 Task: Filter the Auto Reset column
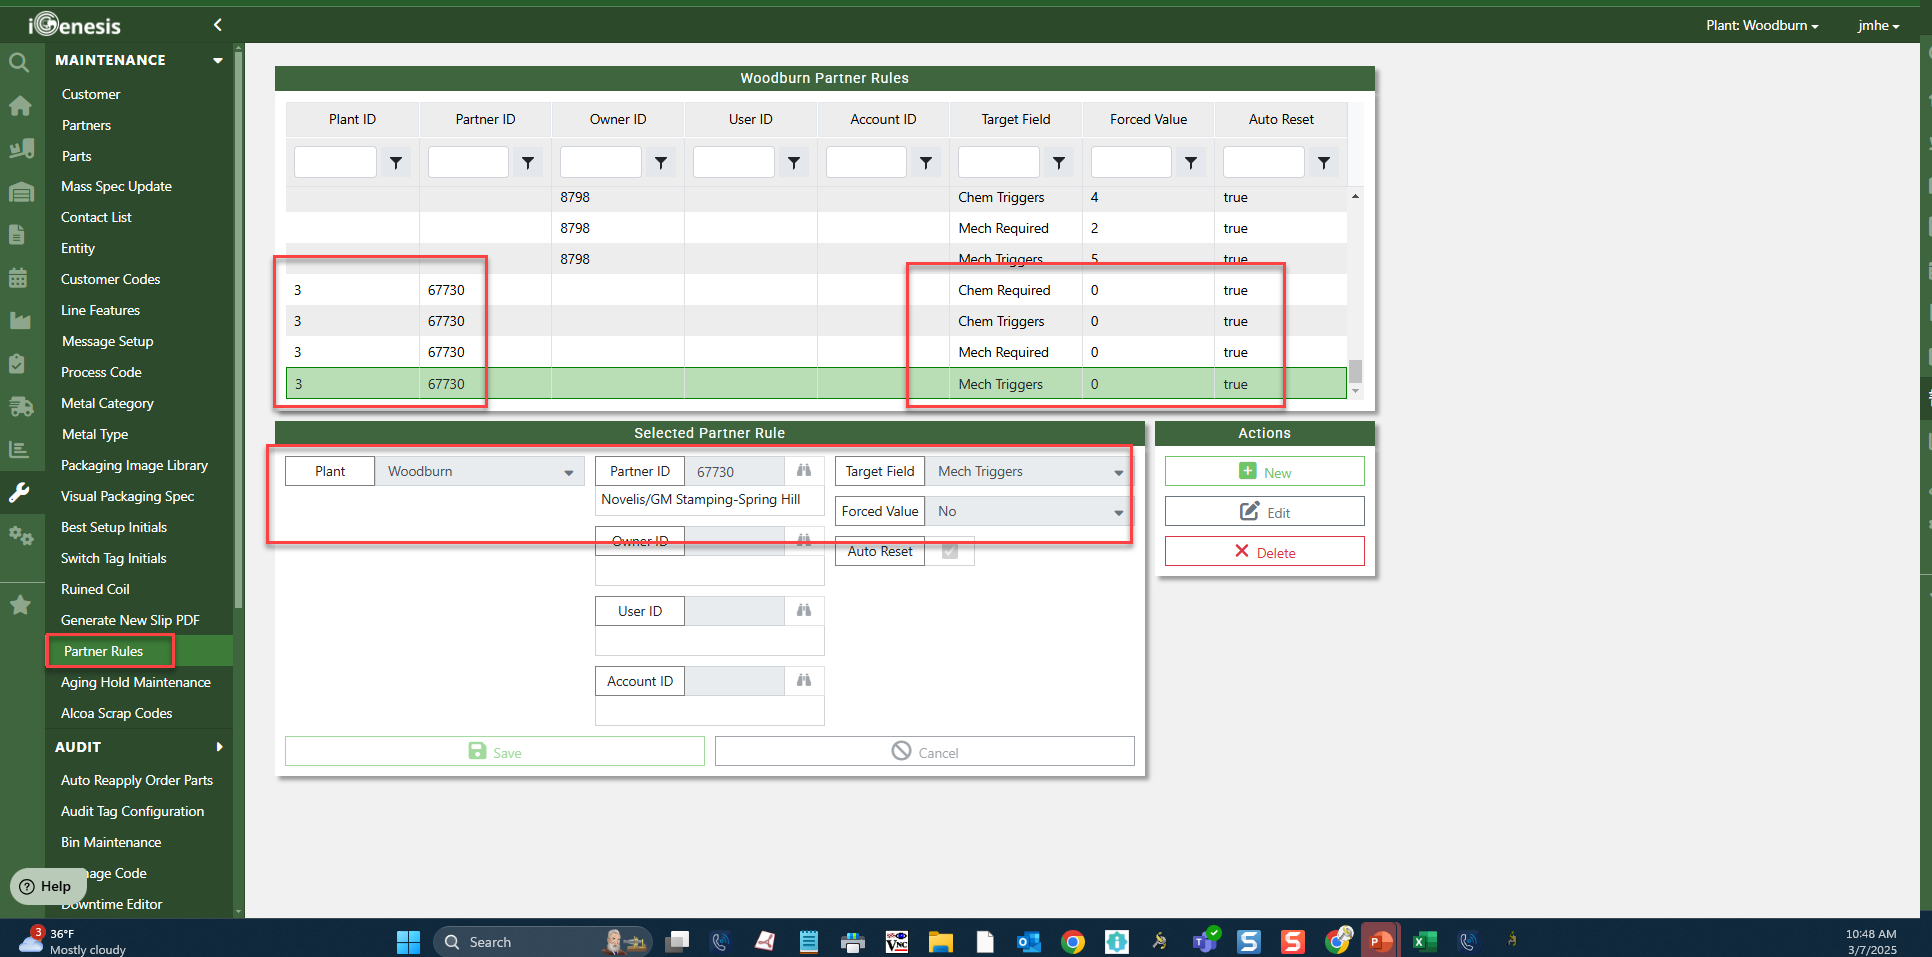tap(1324, 162)
